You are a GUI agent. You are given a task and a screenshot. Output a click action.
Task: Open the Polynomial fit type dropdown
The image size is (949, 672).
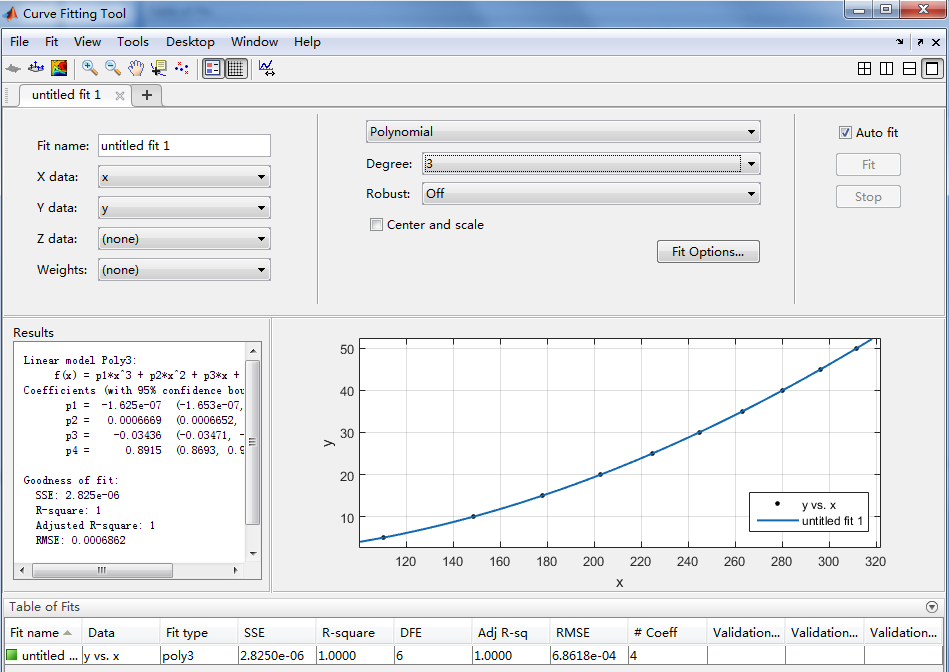coord(563,132)
